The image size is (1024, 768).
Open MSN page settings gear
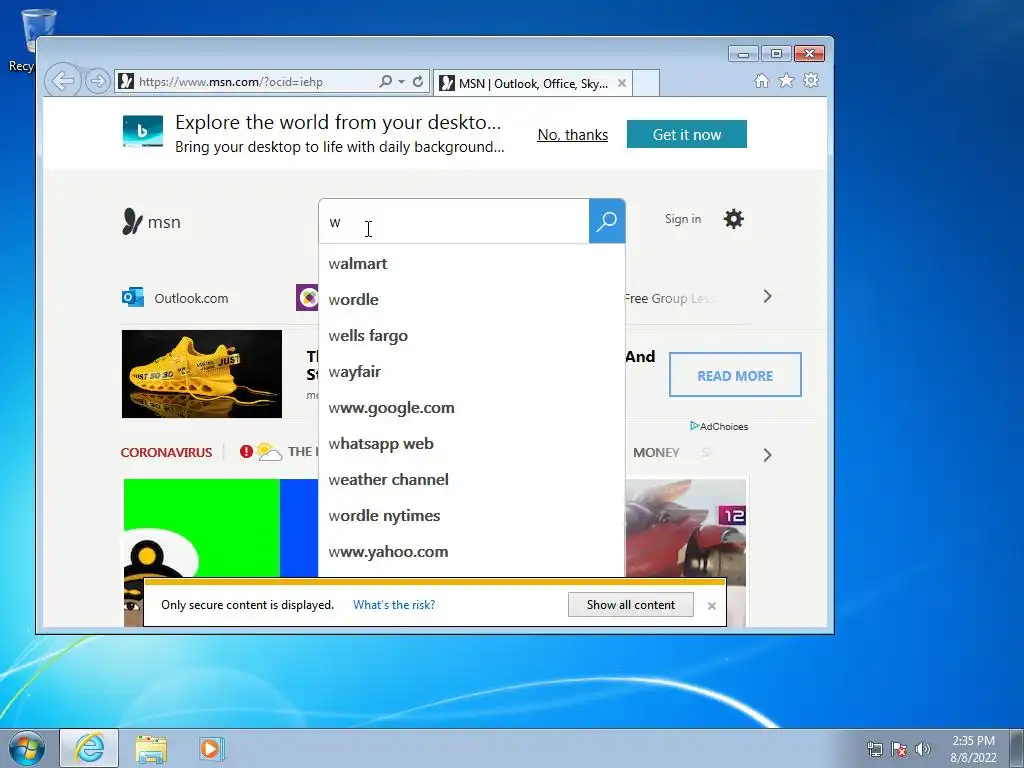coord(733,219)
